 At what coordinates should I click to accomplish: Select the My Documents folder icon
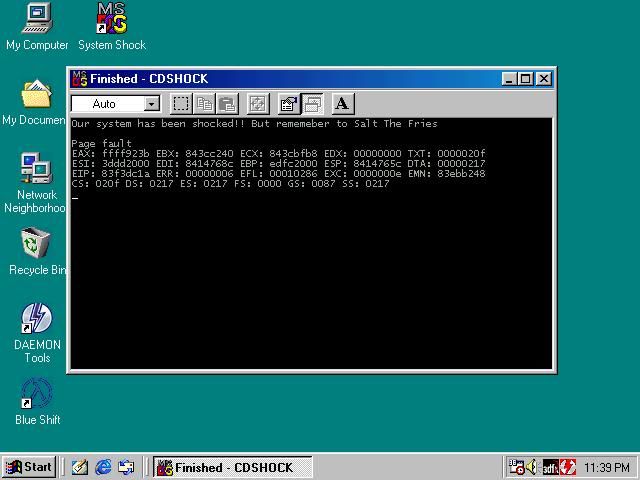pos(33,102)
